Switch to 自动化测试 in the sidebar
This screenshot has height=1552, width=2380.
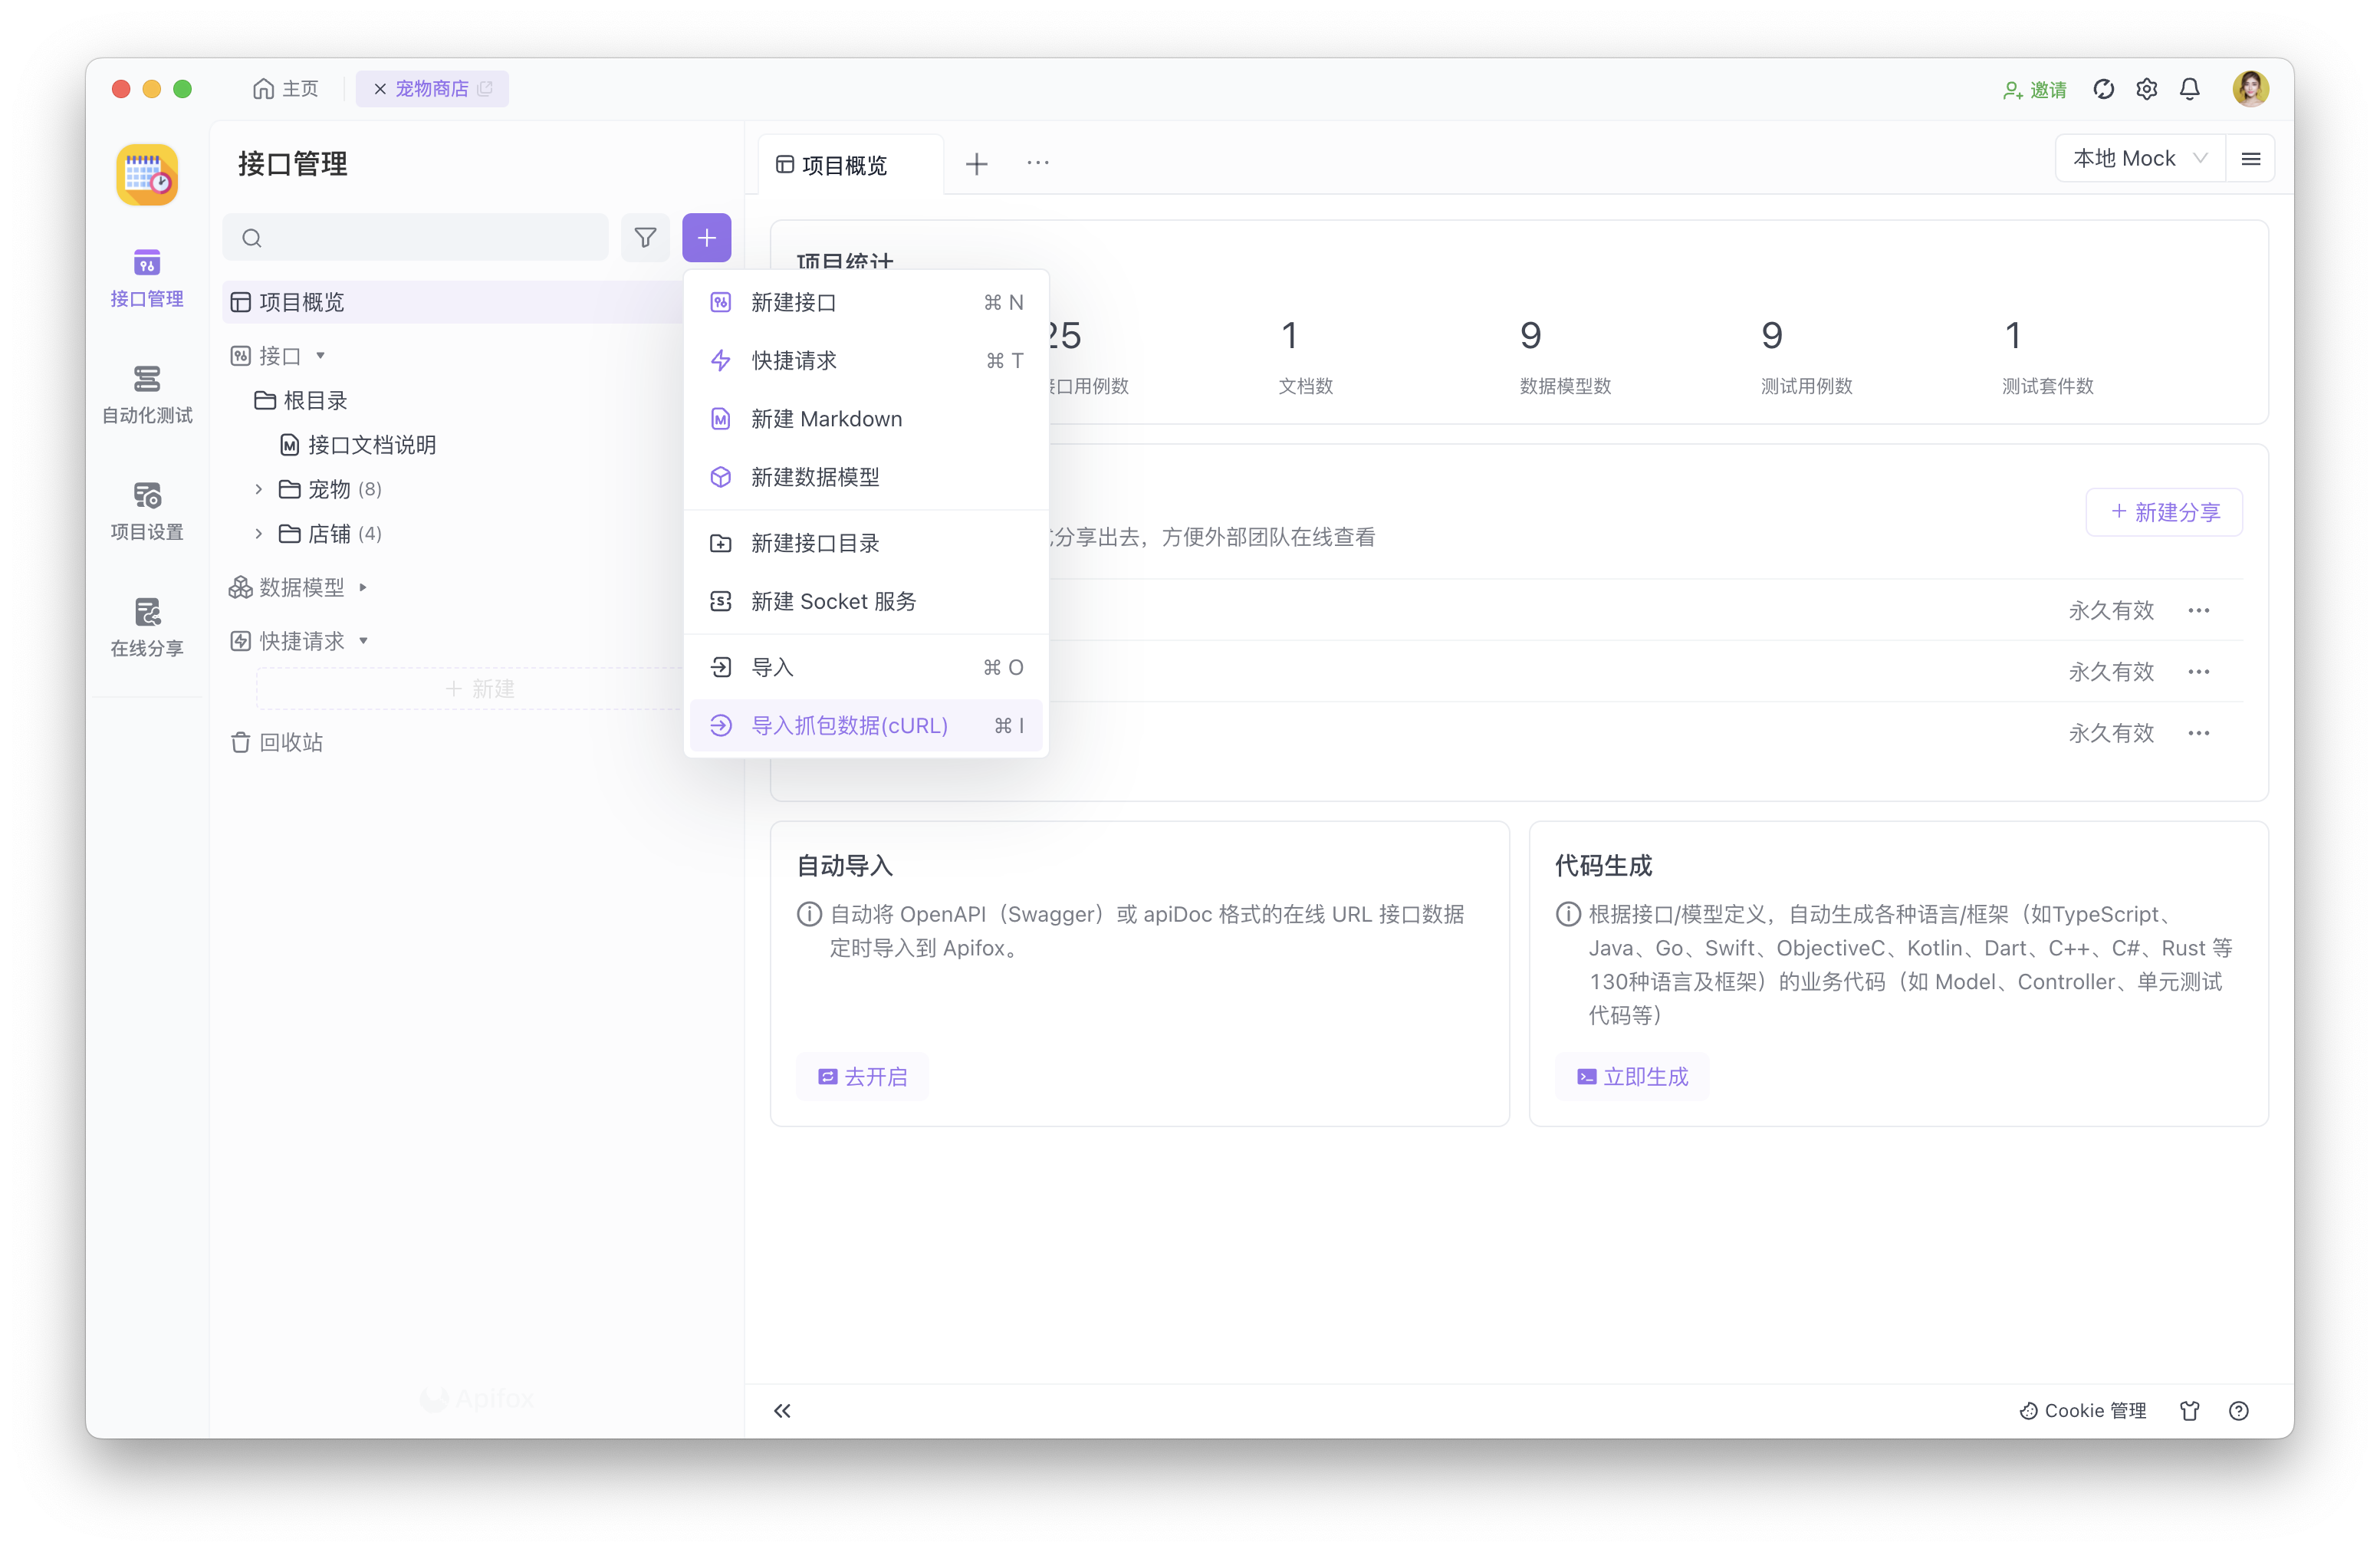(146, 394)
